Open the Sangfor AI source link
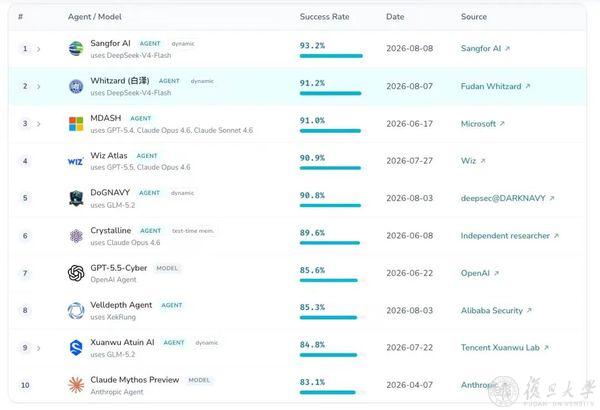The width and height of the screenshot is (600, 410). tap(481, 49)
